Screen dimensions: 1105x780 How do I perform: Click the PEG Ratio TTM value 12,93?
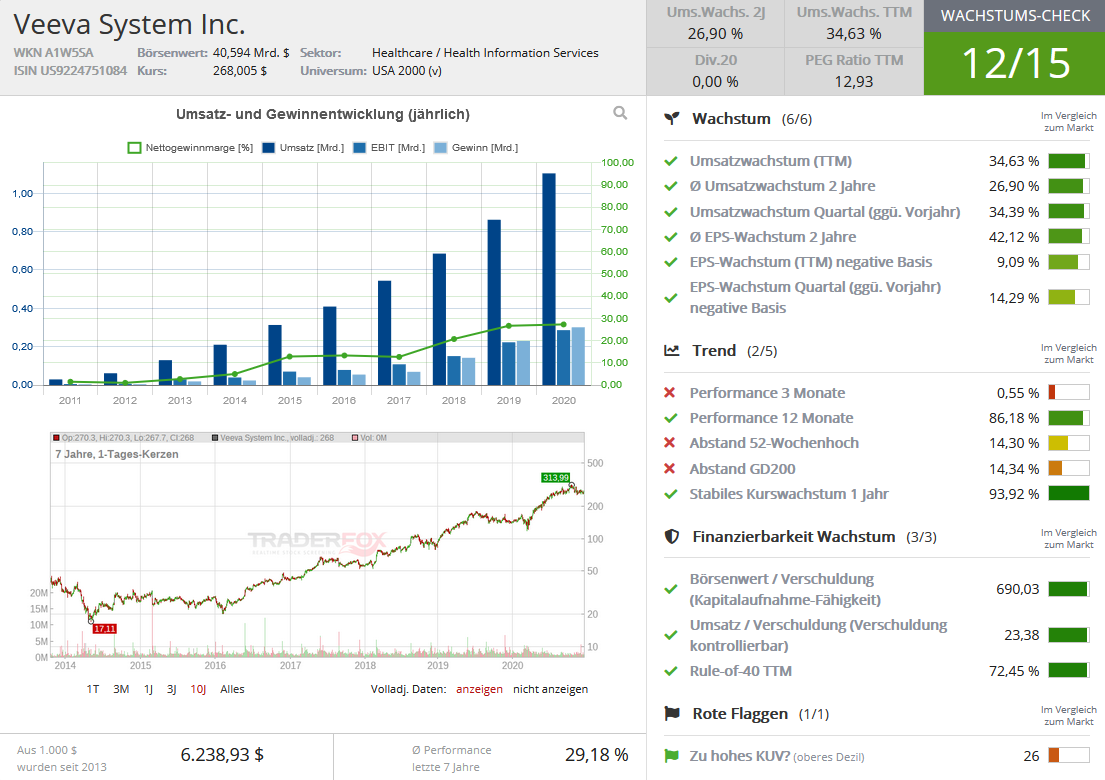click(x=854, y=82)
